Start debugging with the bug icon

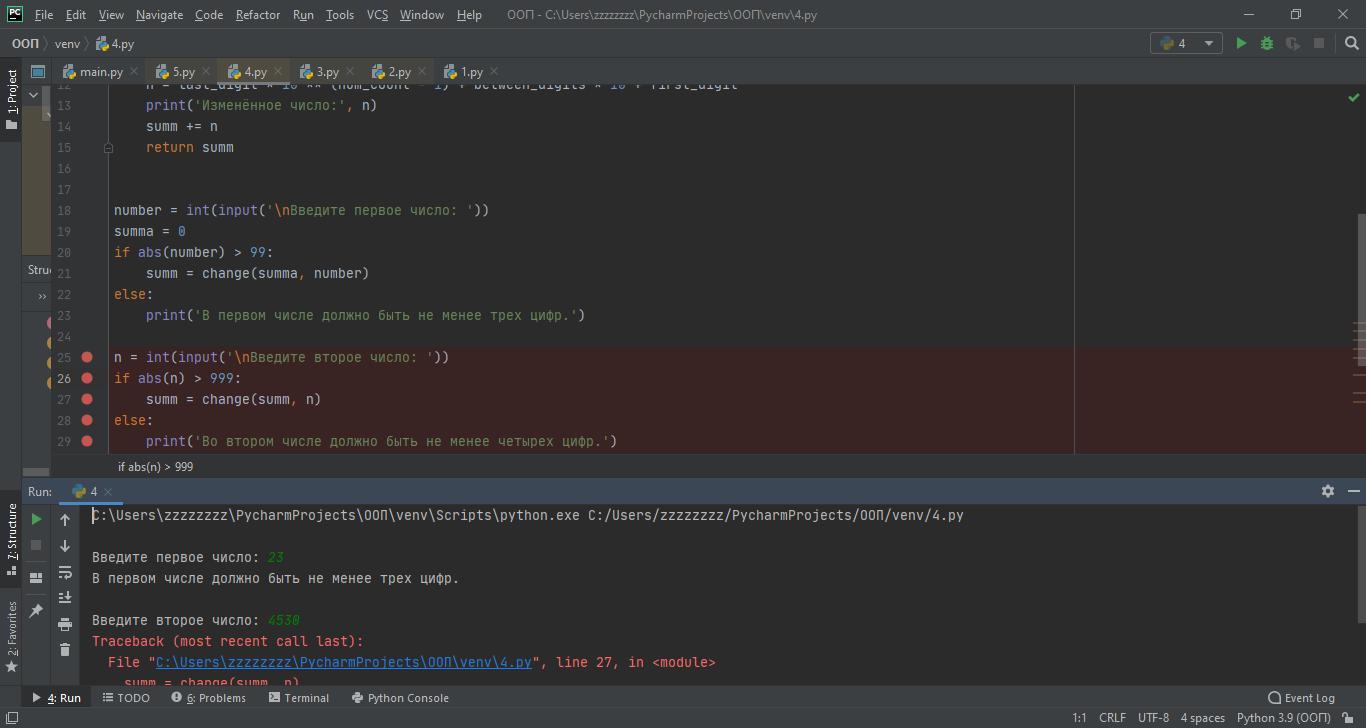tap(1267, 43)
